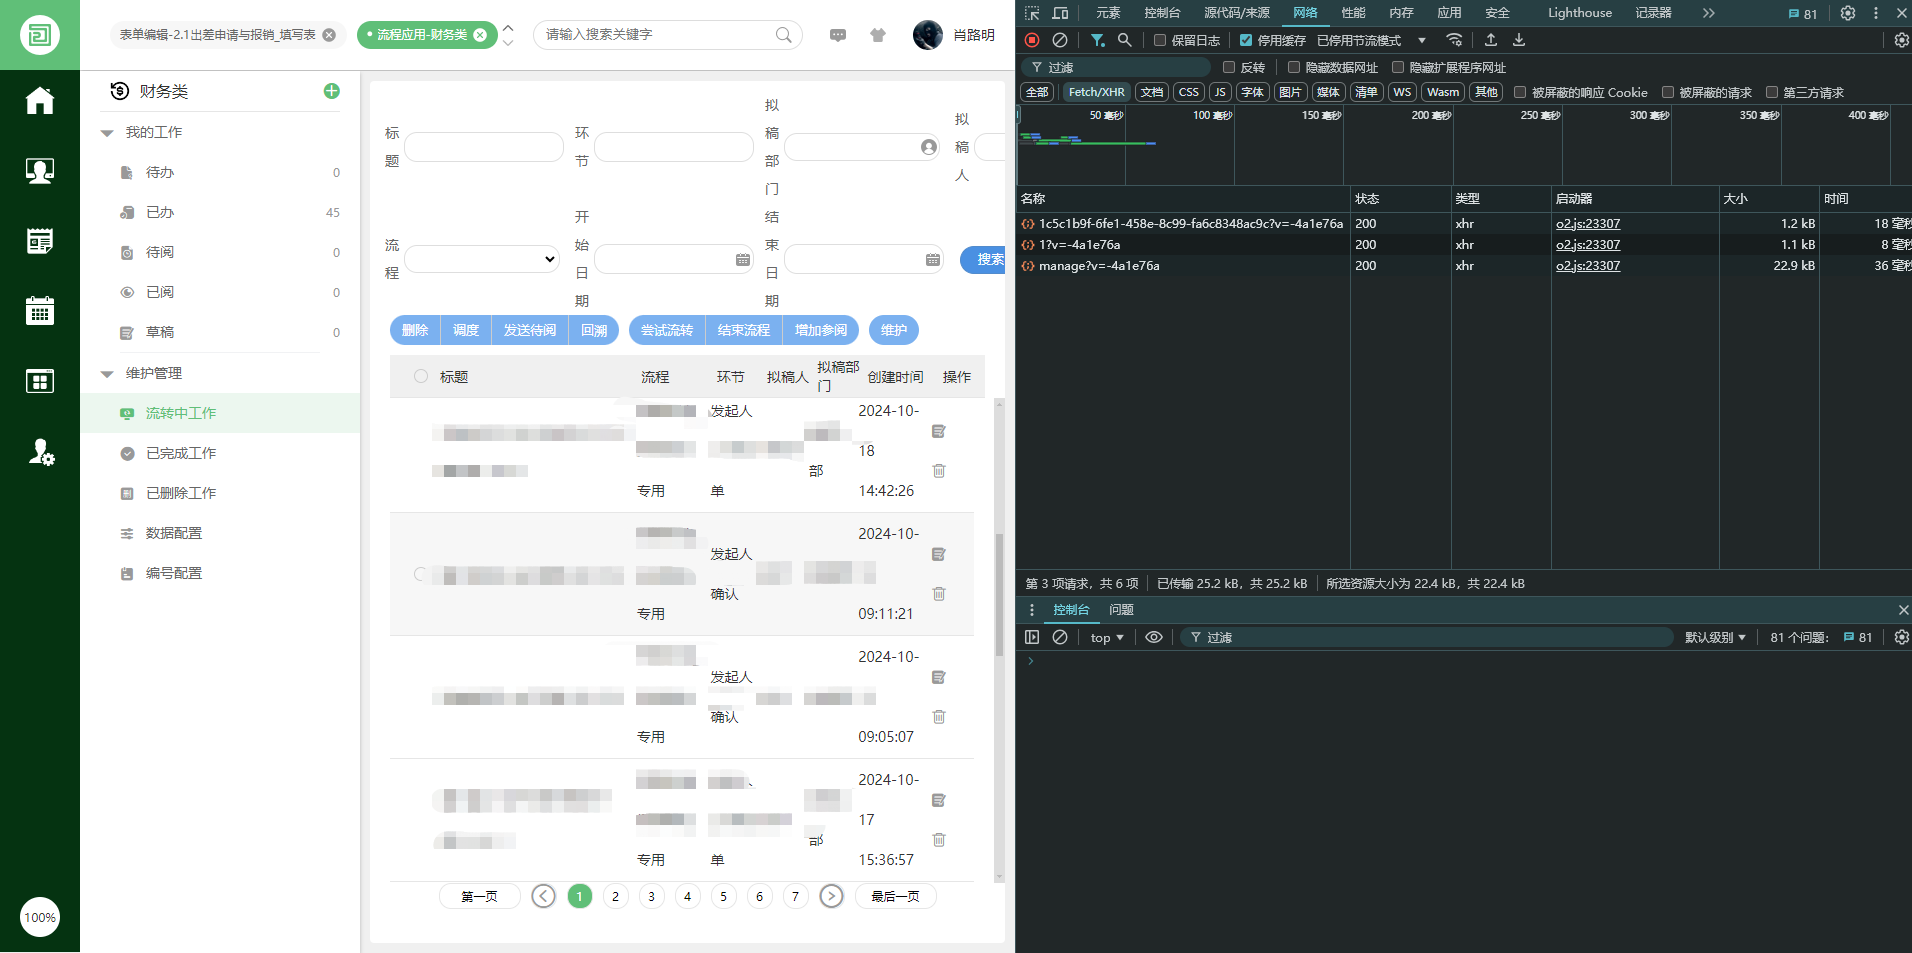Click the trash icon for the 09:11:21 row
This screenshot has height=953, width=1912.
click(x=939, y=594)
